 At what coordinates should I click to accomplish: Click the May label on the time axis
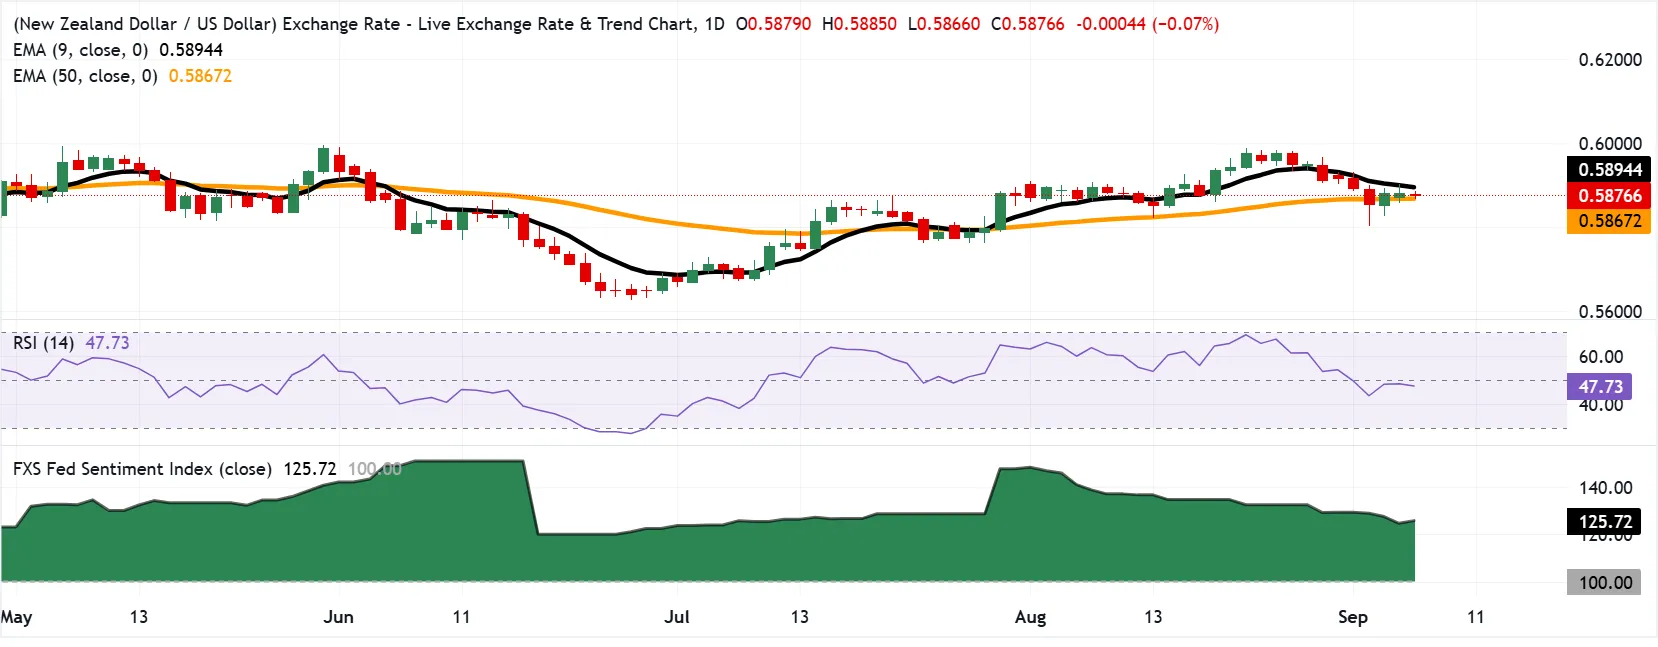(x=16, y=617)
